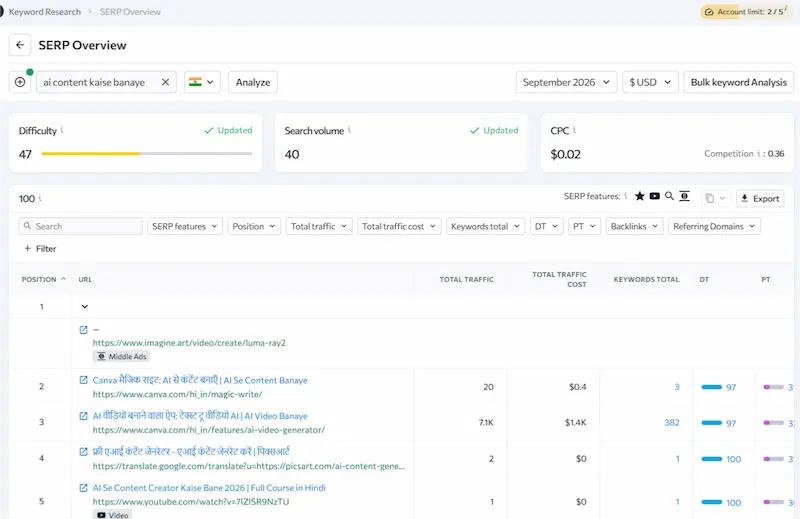Open external link icon for Picsart translate result

pyautogui.click(x=84, y=452)
